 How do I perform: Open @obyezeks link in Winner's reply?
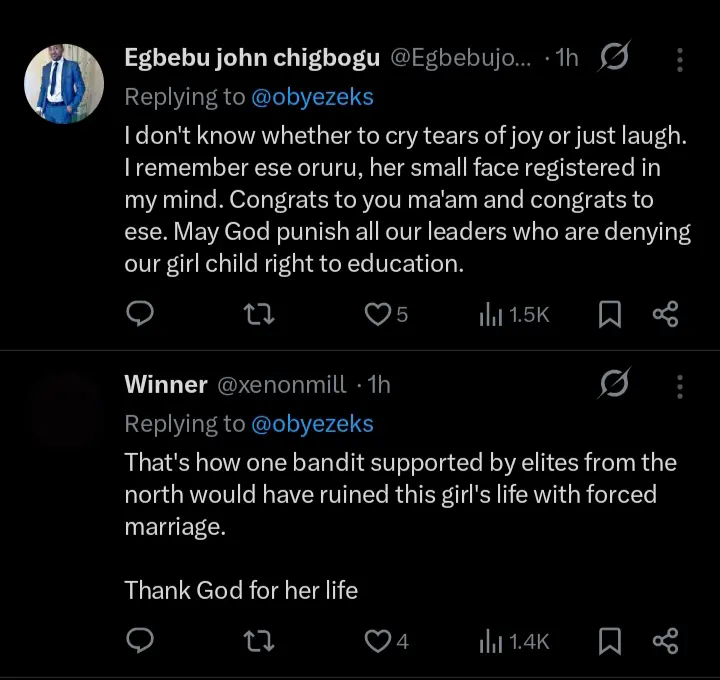[312, 424]
